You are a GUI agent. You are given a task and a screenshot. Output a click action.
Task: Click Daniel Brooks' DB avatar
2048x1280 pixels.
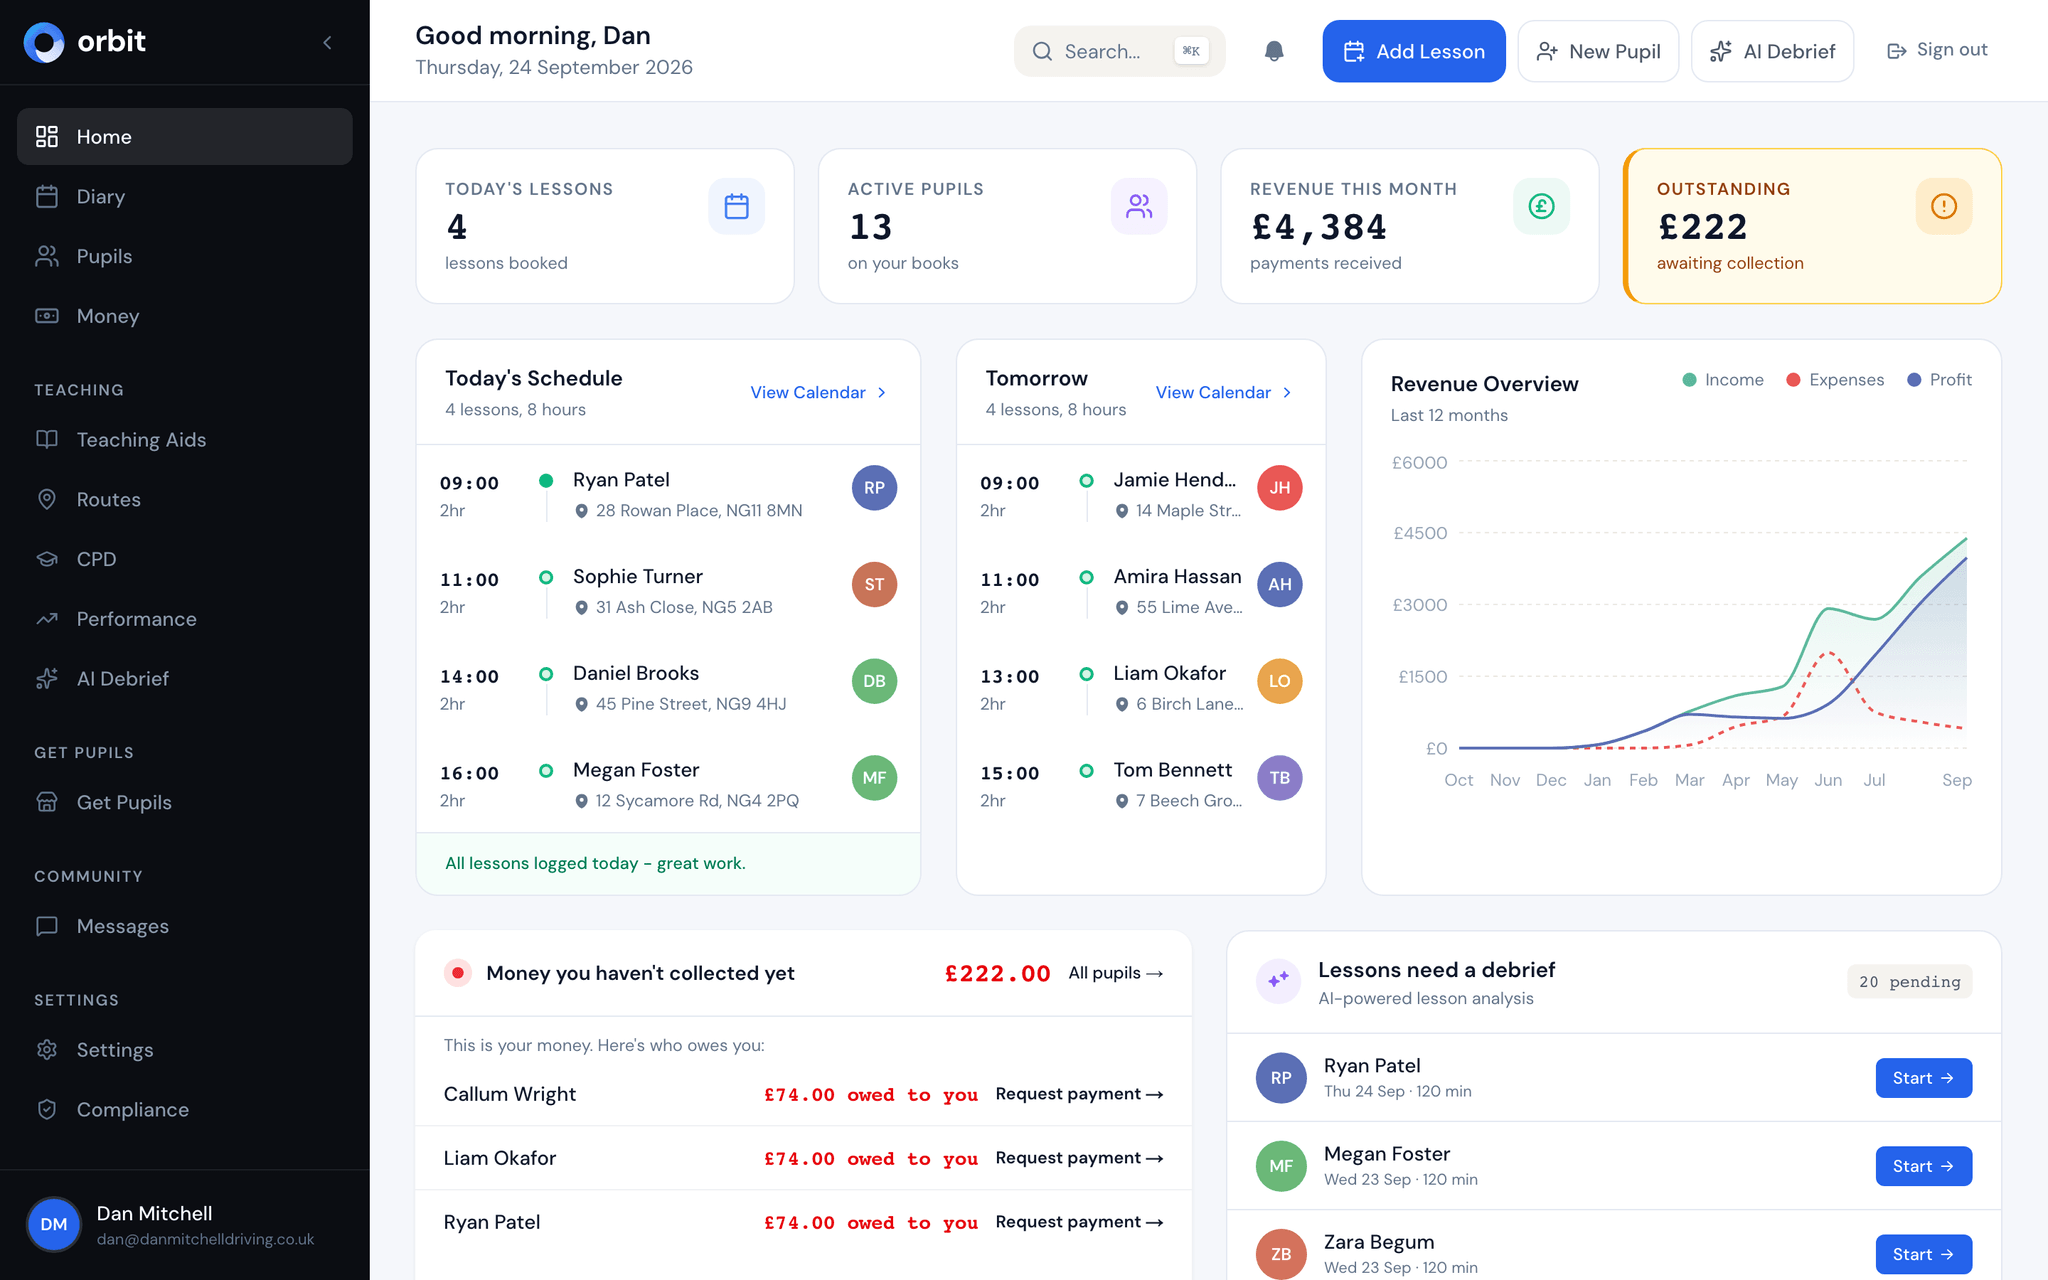pos(874,681)
